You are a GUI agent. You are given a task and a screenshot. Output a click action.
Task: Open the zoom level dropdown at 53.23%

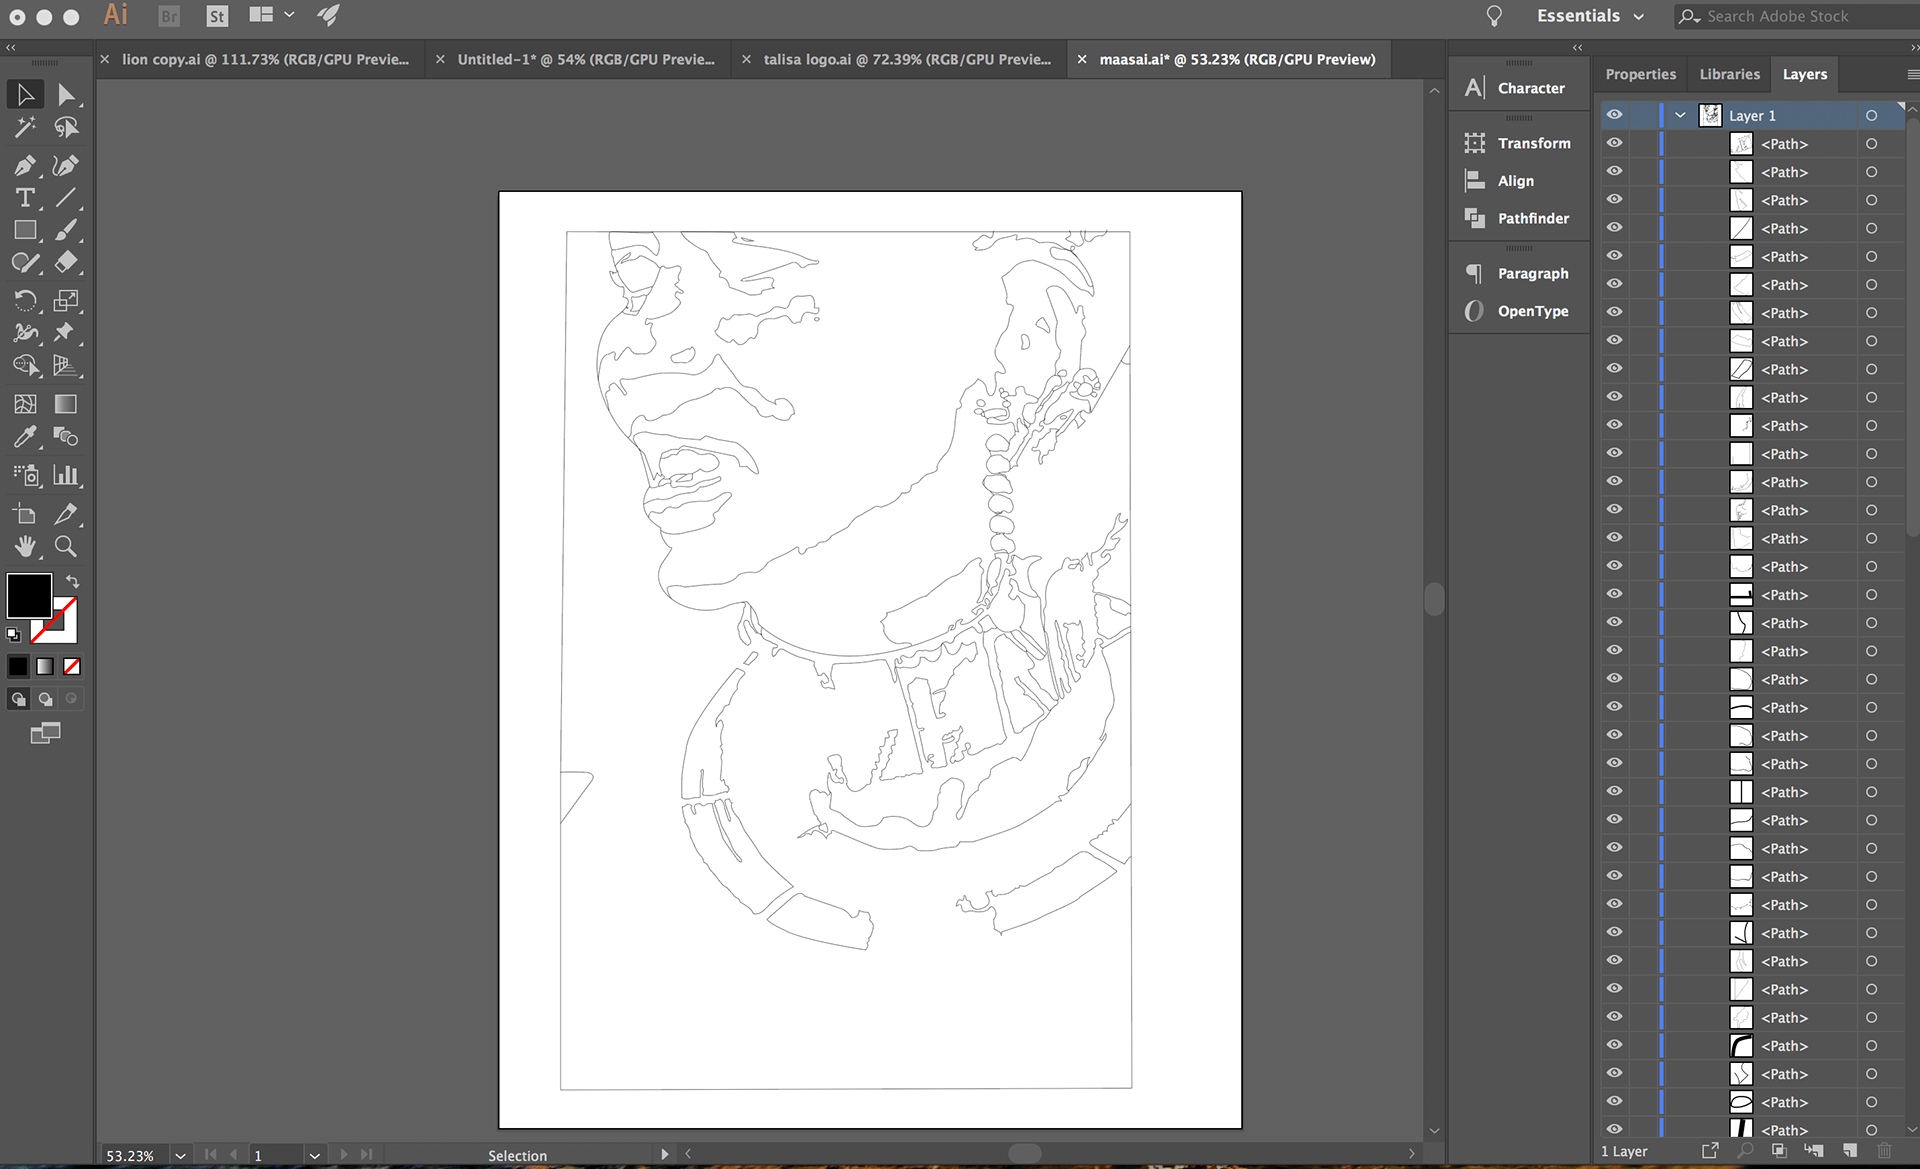[181, 1155]
